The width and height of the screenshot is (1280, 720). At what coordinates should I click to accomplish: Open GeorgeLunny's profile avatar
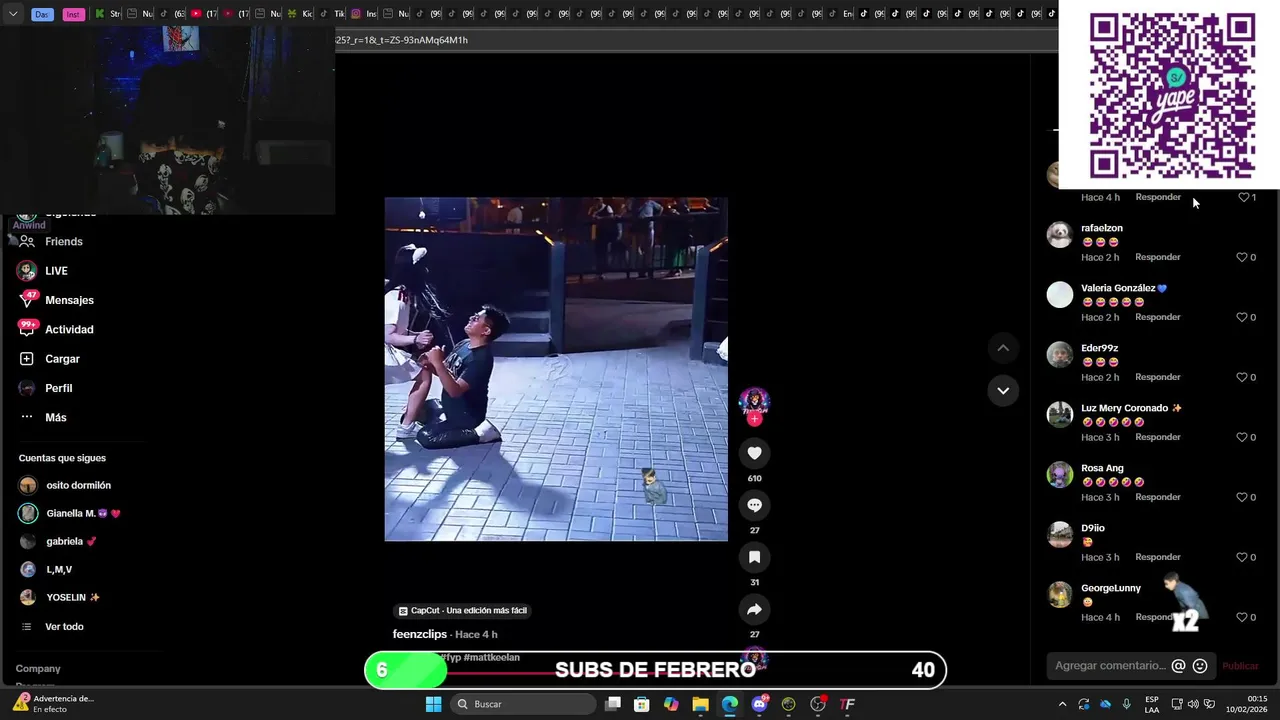pos(1059,594)
